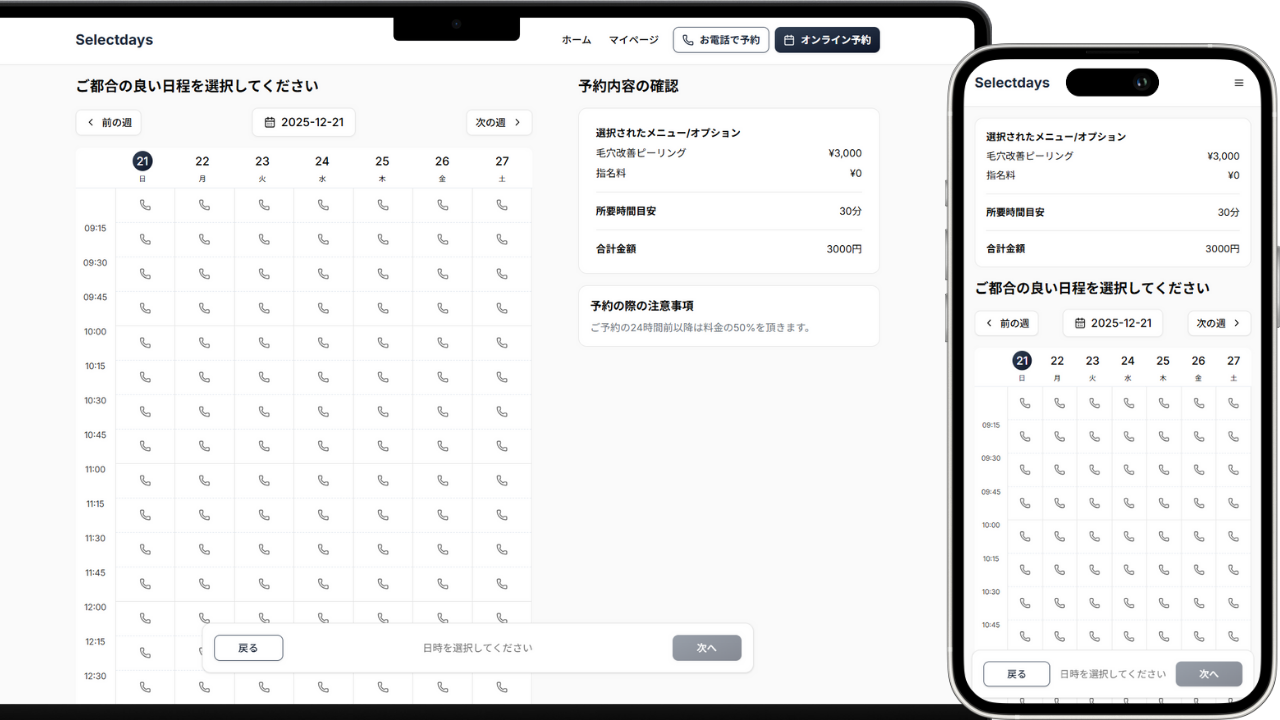Screen dimensions: 1280x720
Task: Click the オンライン予約 button
Action: coord(827,40)
